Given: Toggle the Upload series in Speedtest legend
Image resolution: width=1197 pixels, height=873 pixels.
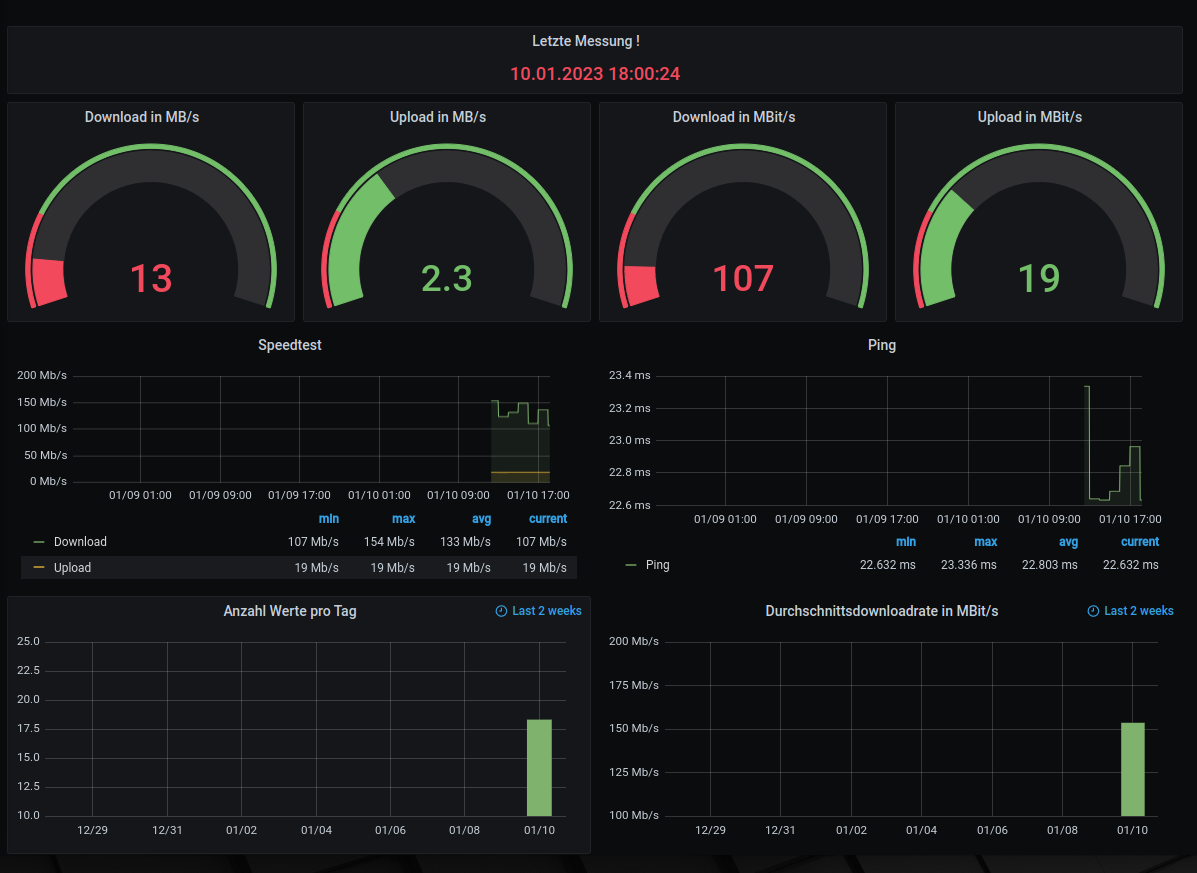Looking at the screenshot, I should coord(73,568).
